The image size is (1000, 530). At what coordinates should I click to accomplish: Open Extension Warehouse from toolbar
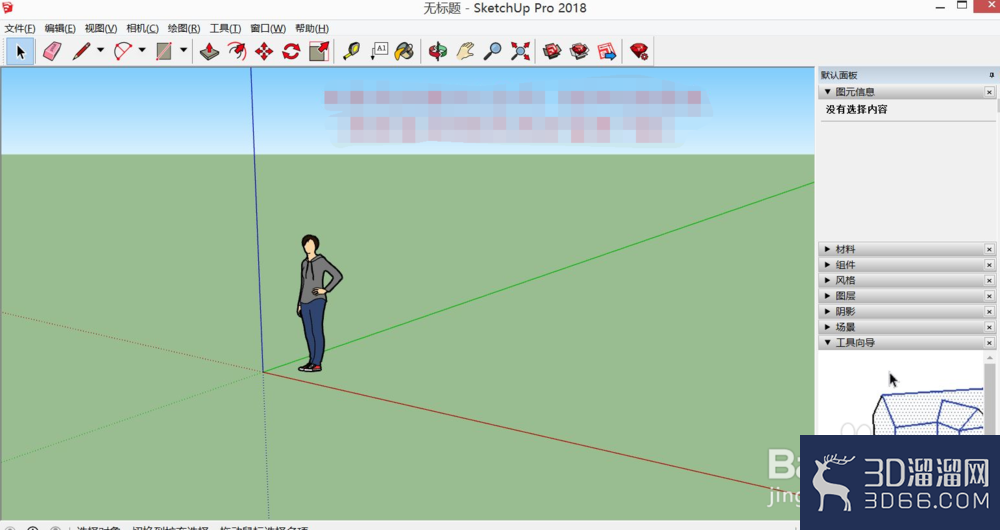[579, 51]
